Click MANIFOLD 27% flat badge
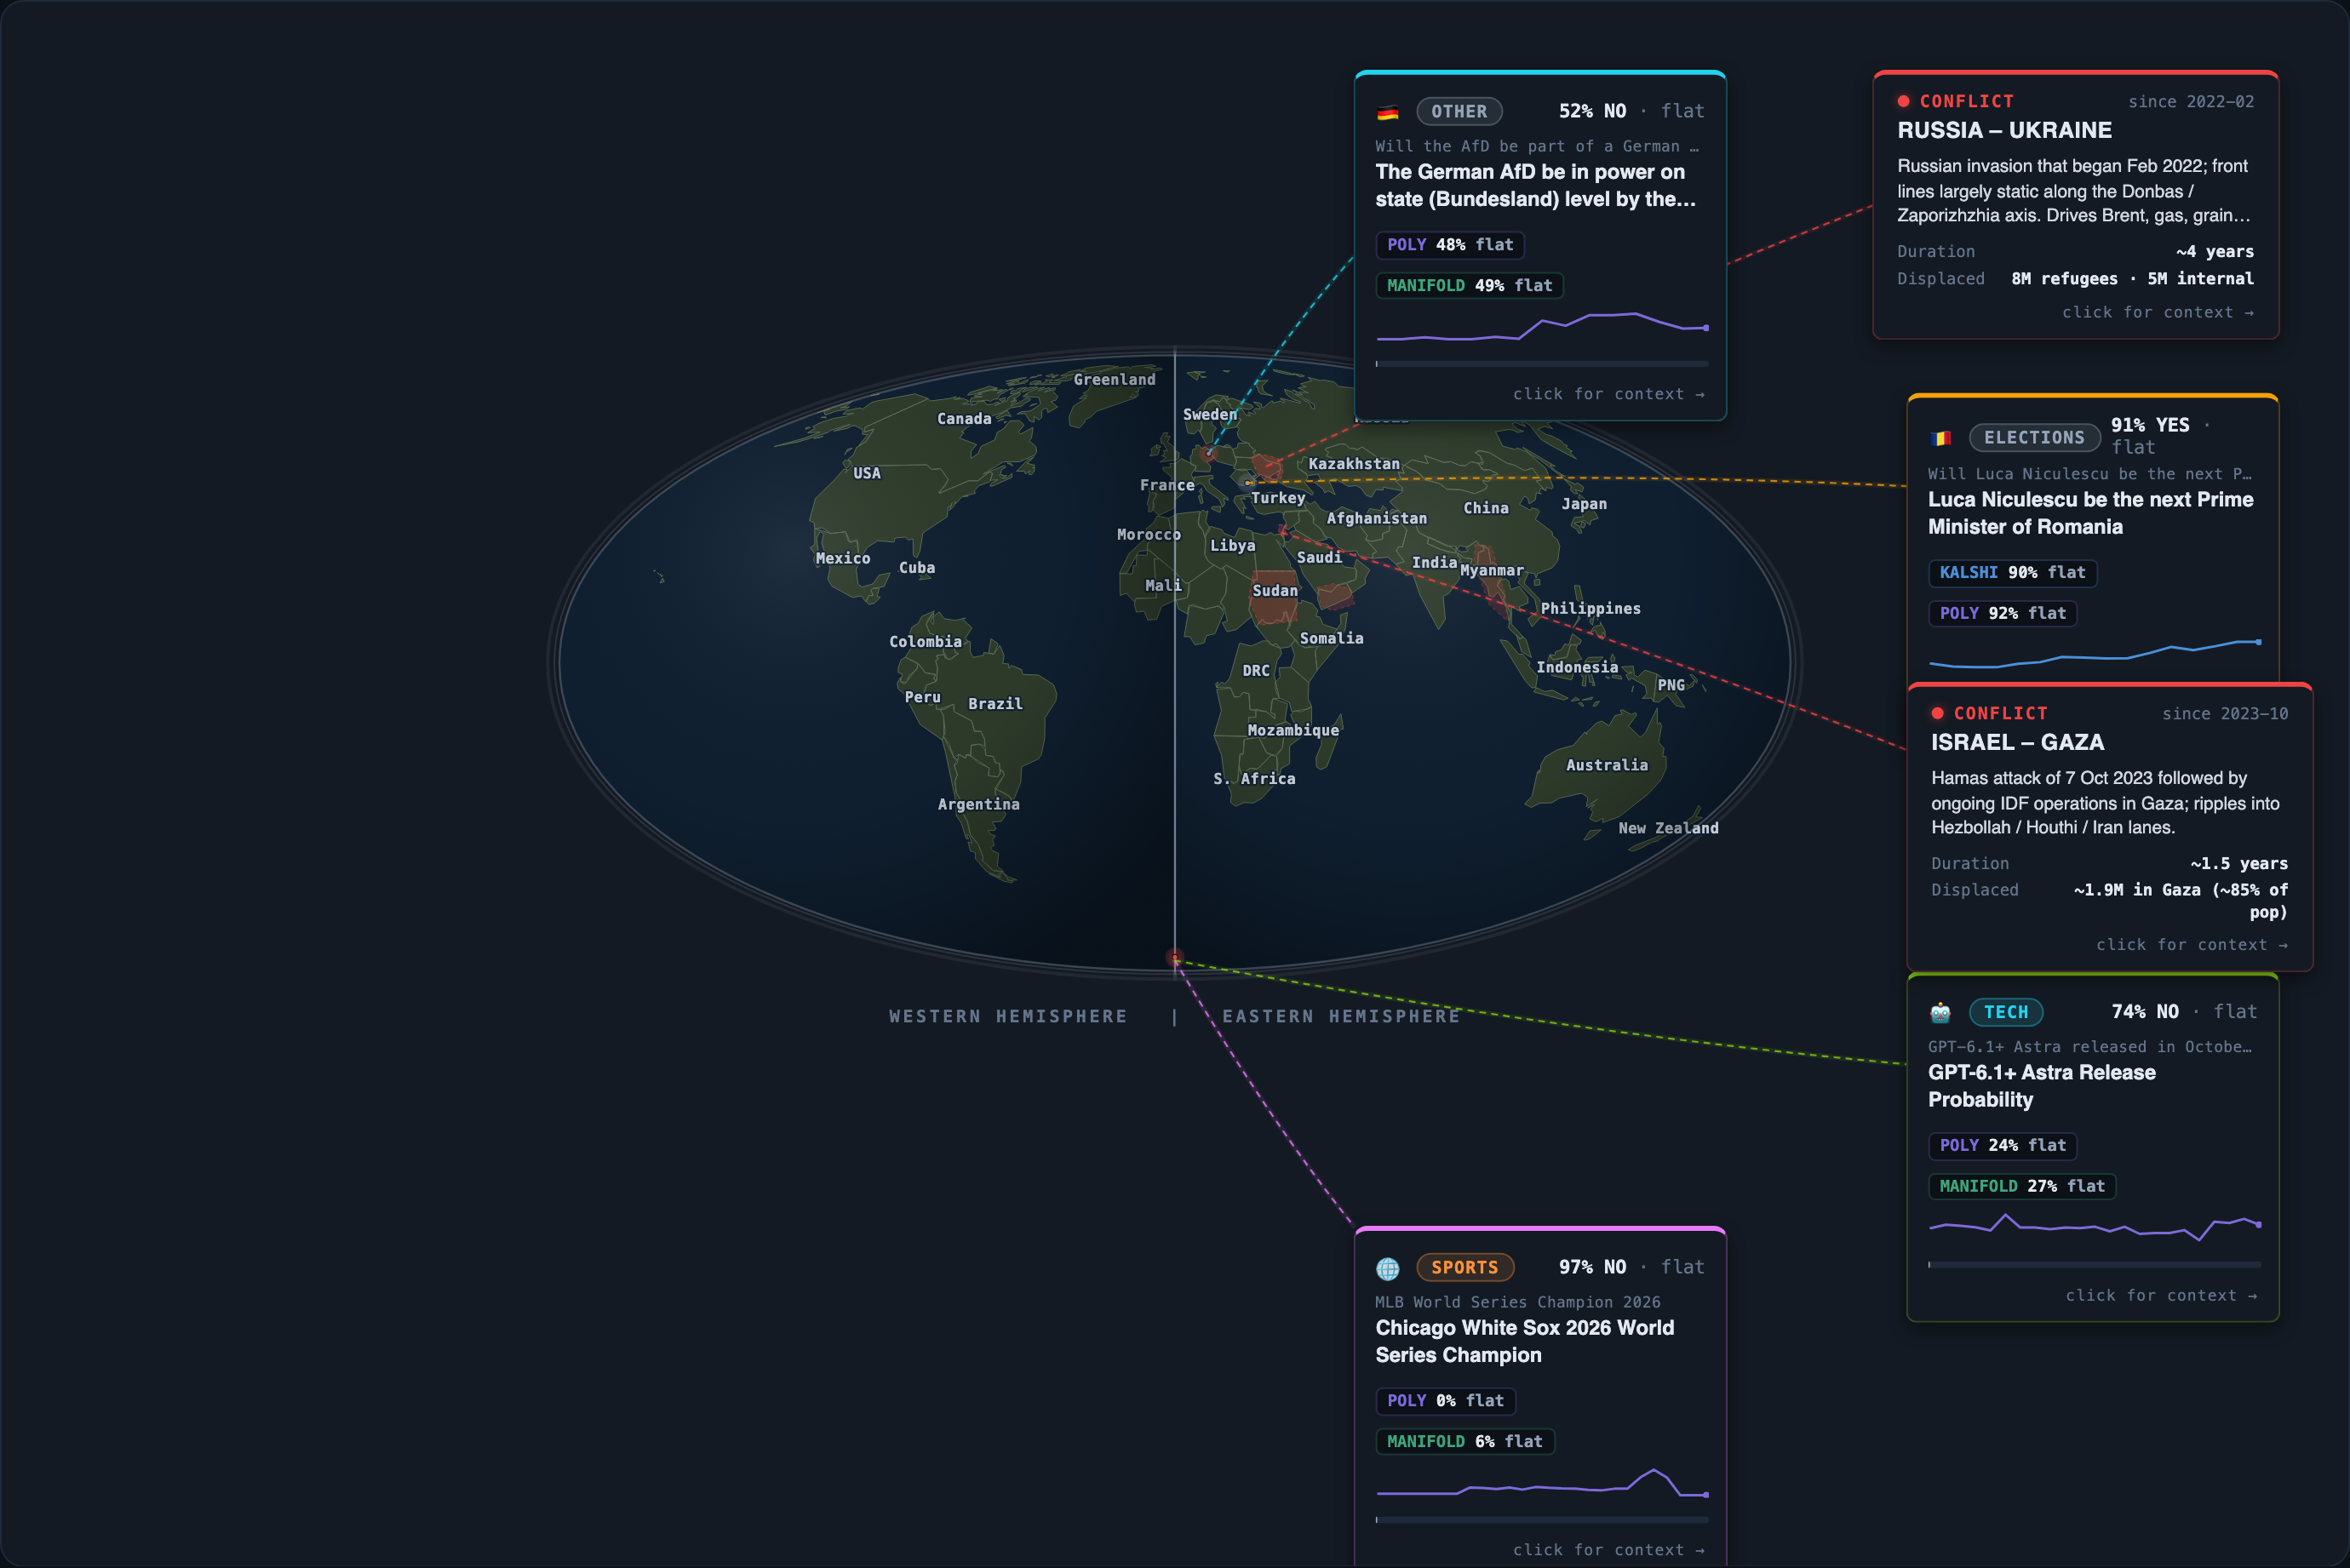Image resolution: width=2350 pixels, height=1568 pixels. click(2022, 1187)
